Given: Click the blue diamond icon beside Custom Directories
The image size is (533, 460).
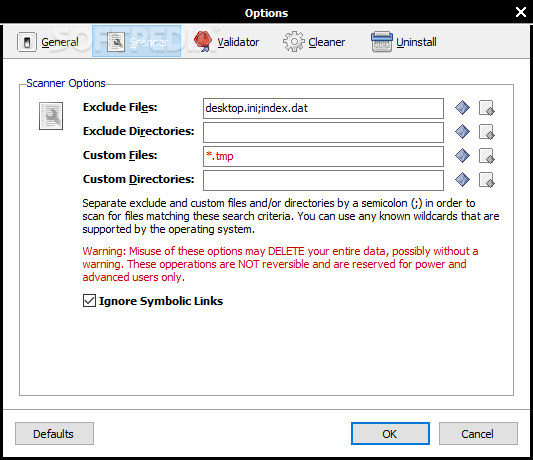Looking at the screenshot, I should click(x=462, y=180).
